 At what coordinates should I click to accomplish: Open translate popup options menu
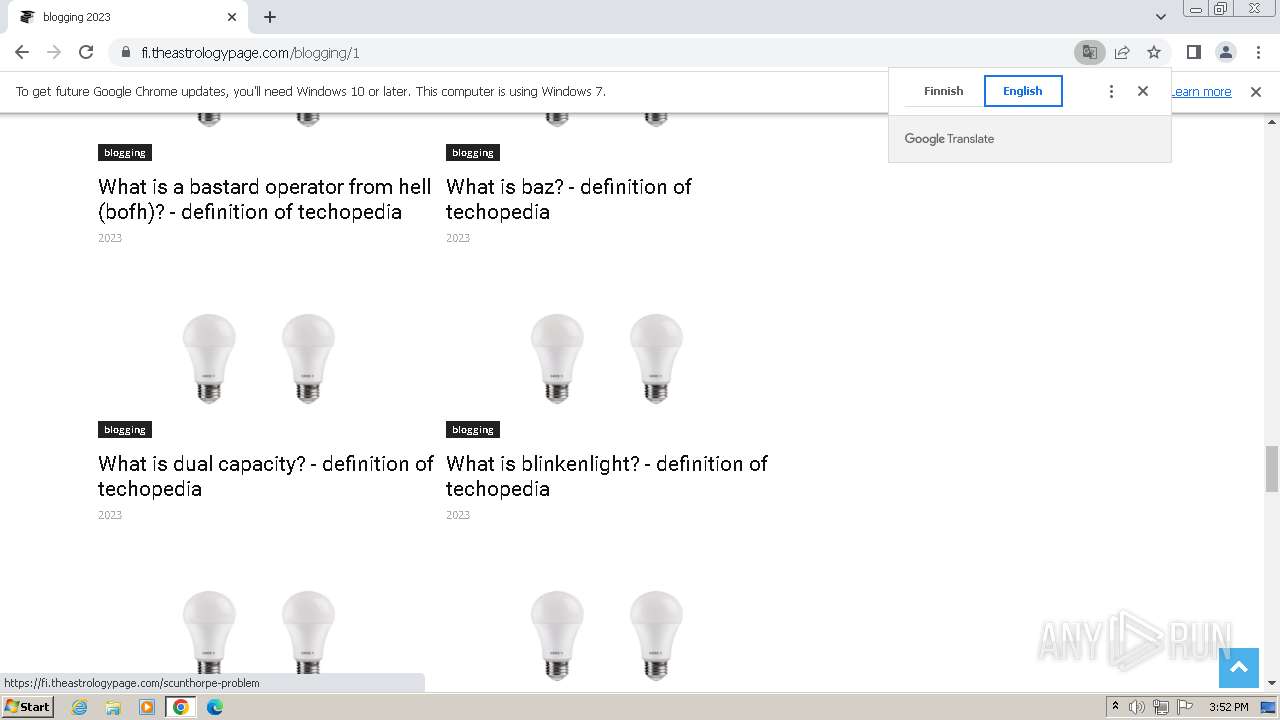coord(1111,91)
